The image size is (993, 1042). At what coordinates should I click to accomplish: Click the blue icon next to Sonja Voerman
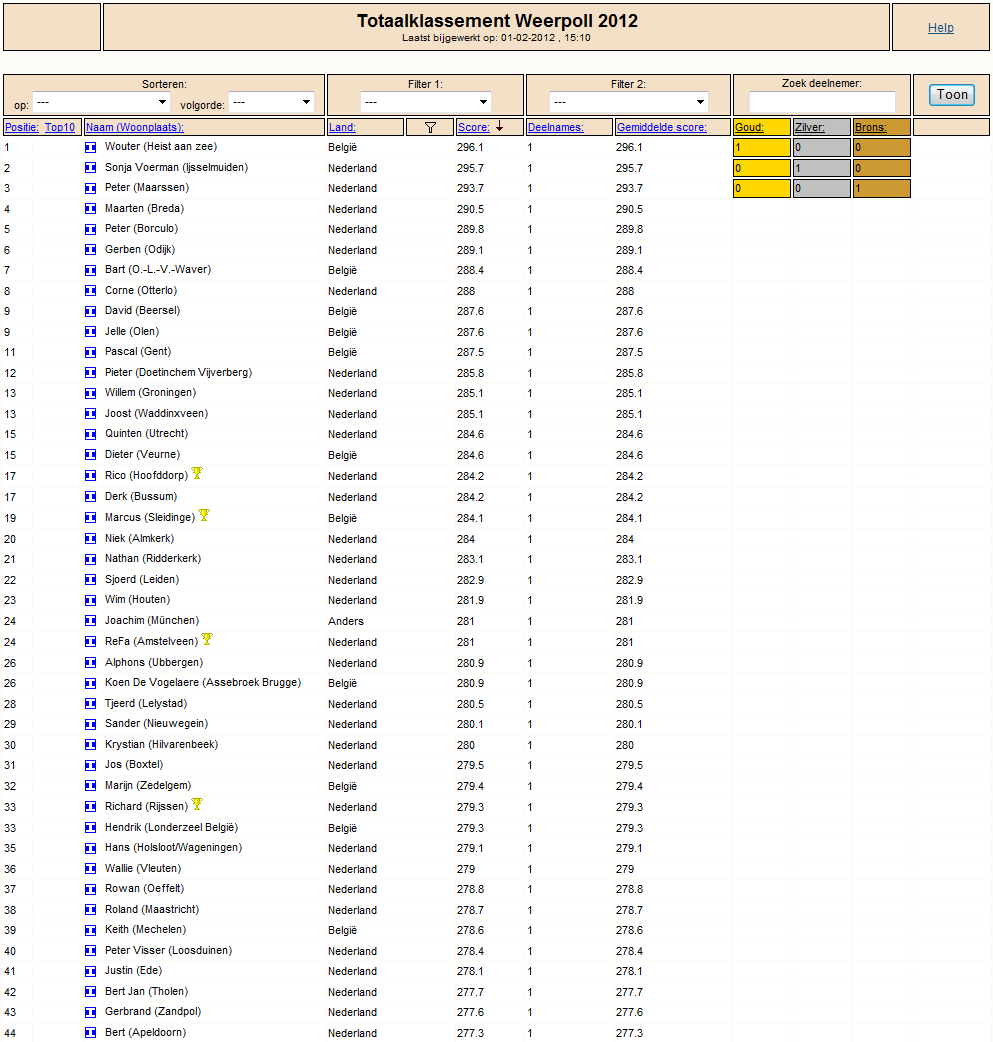(91, 168)
